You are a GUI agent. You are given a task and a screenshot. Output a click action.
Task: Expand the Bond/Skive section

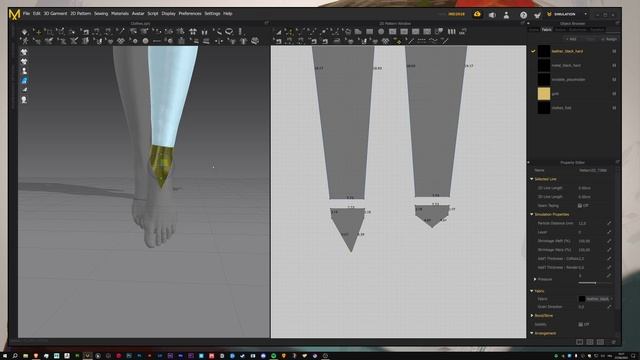(x=532, y=316)
